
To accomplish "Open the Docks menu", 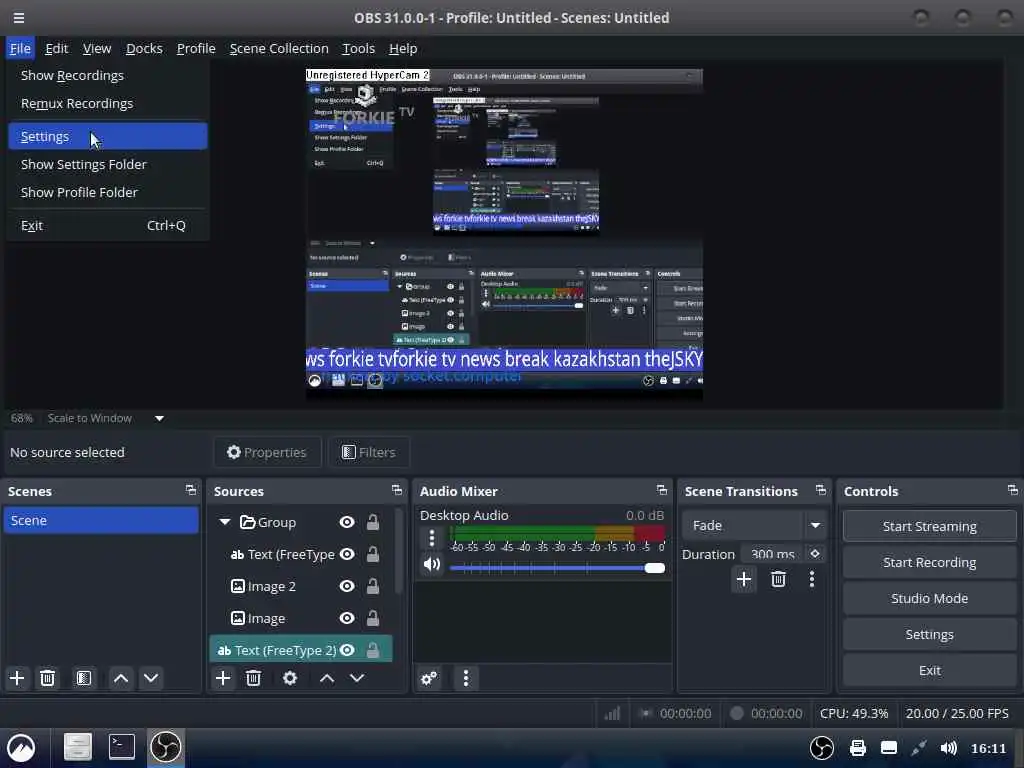I will click(x=144, y=48).
